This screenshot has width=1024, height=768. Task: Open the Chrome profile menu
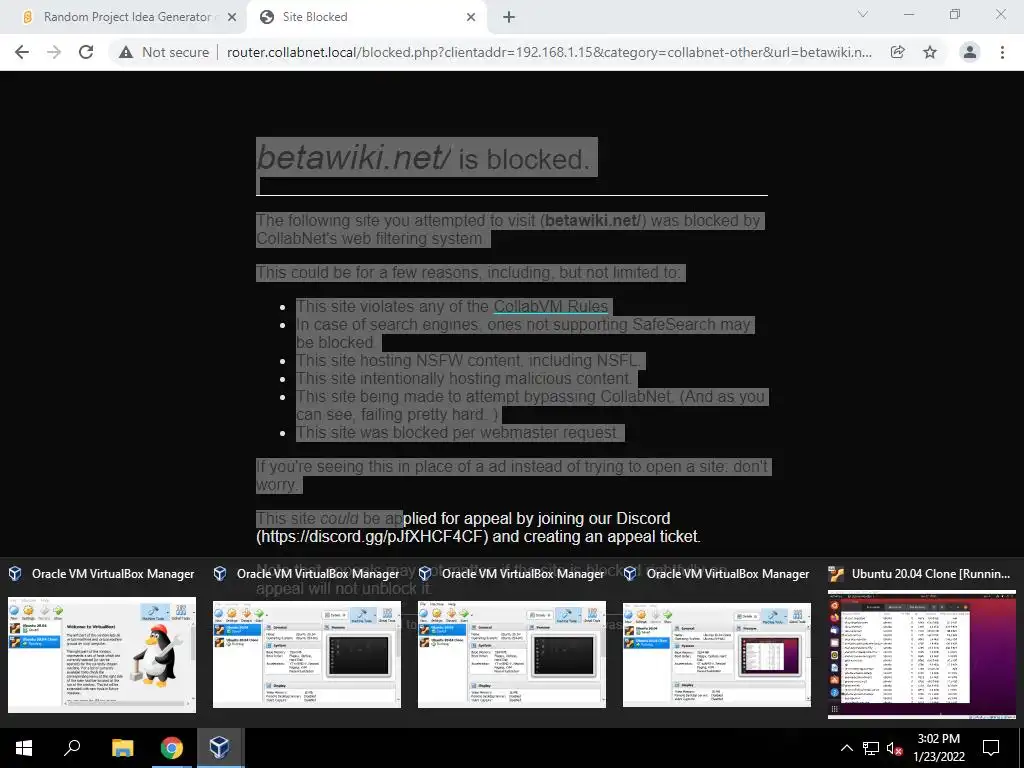970,52
